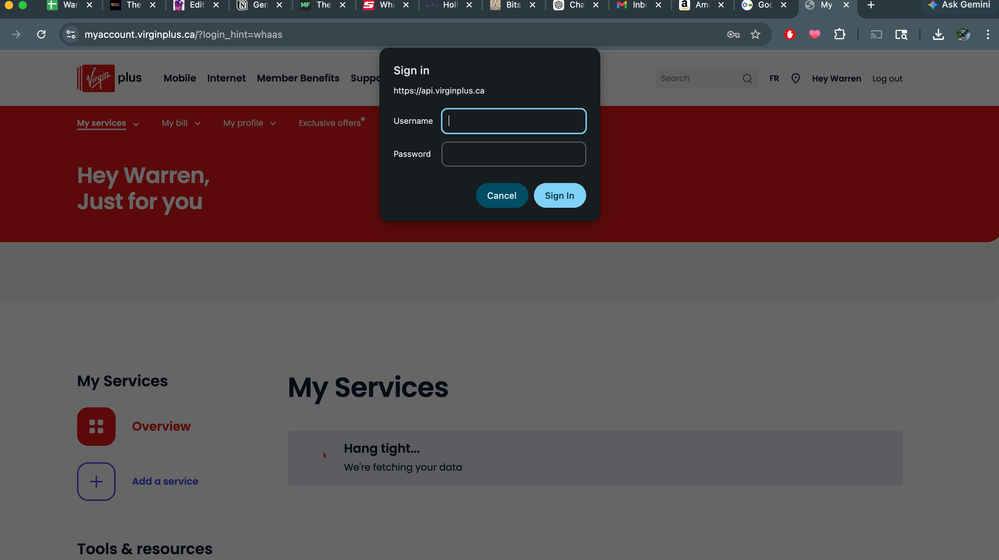The width and height of the screenshot is (999, 560).
Task: Click the red ad blocker extension icon
Action: coord(789,34)
